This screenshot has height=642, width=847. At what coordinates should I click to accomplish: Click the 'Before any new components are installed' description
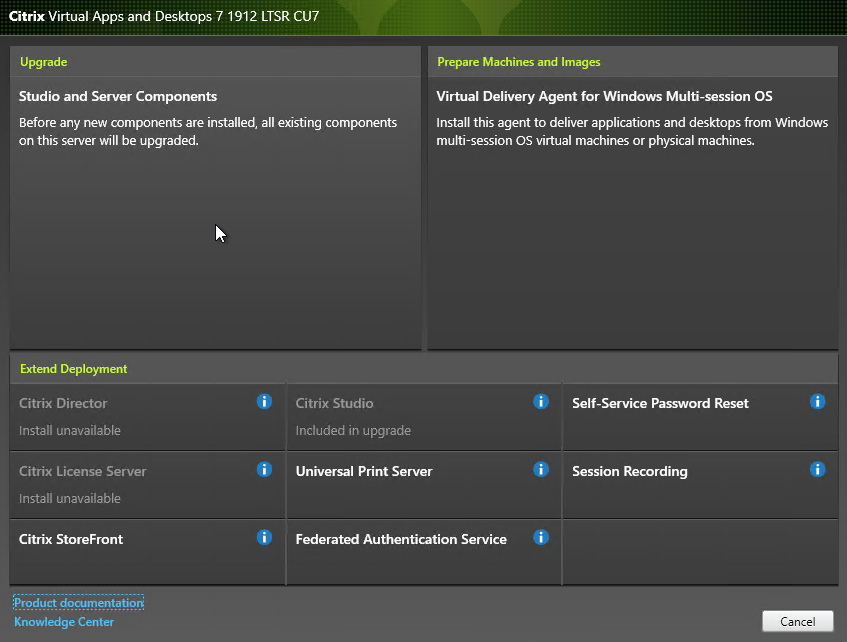[208, 131]
